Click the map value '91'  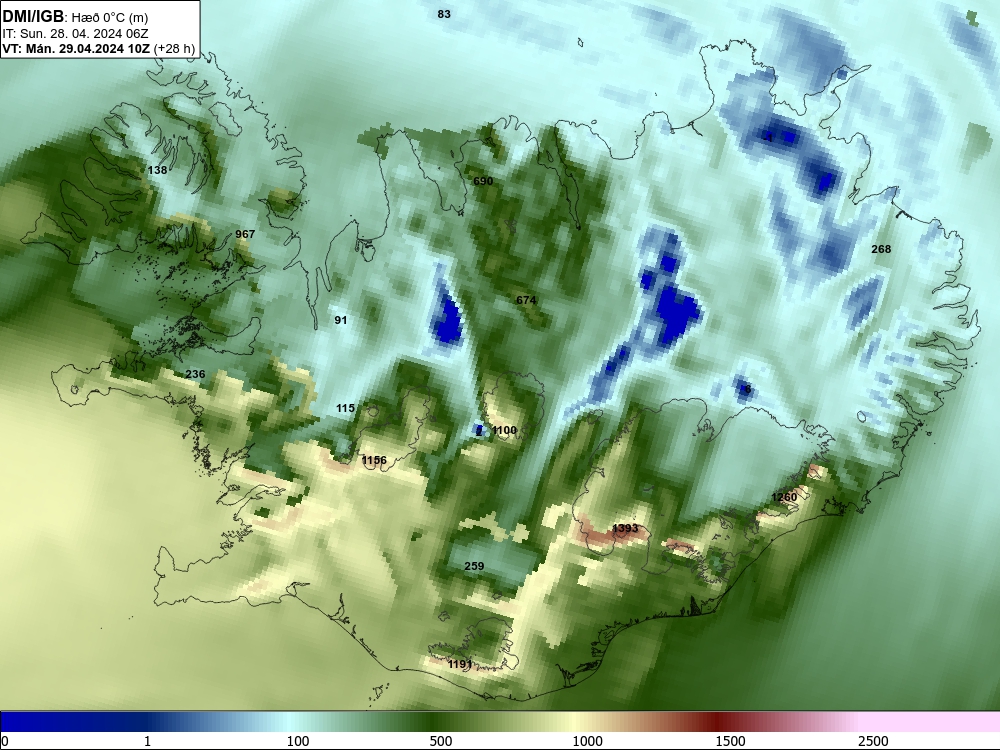pos(341,320)
